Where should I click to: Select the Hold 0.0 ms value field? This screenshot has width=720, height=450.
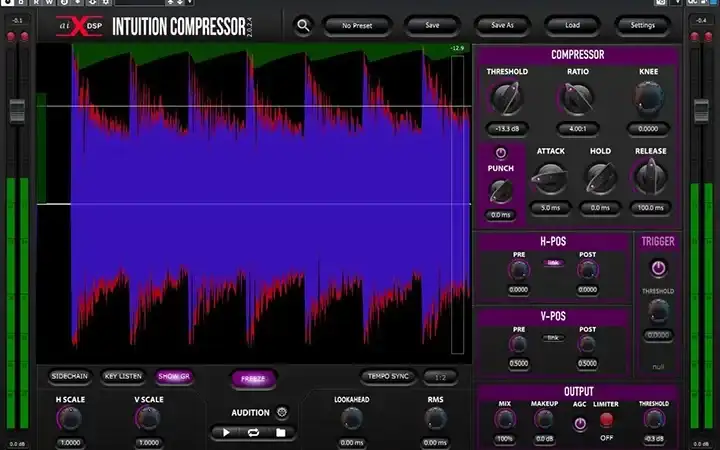pos(600,208)
